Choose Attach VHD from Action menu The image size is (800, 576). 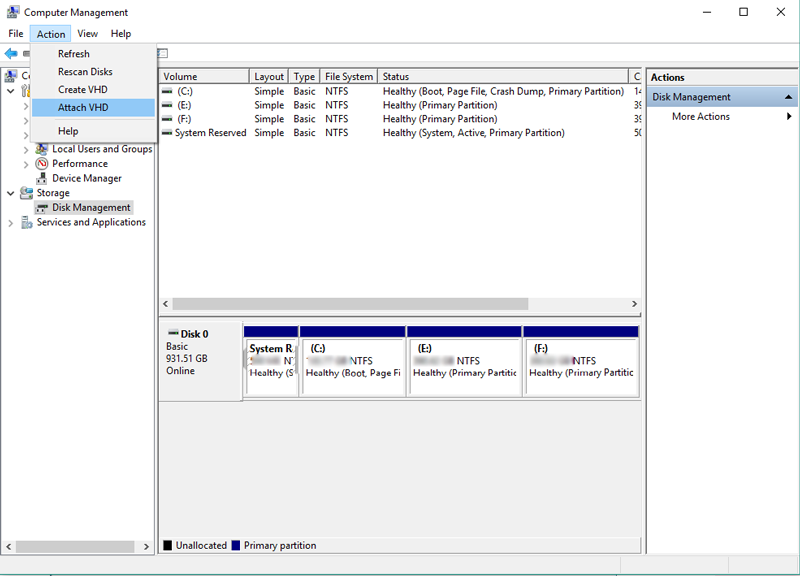[83, 108]
